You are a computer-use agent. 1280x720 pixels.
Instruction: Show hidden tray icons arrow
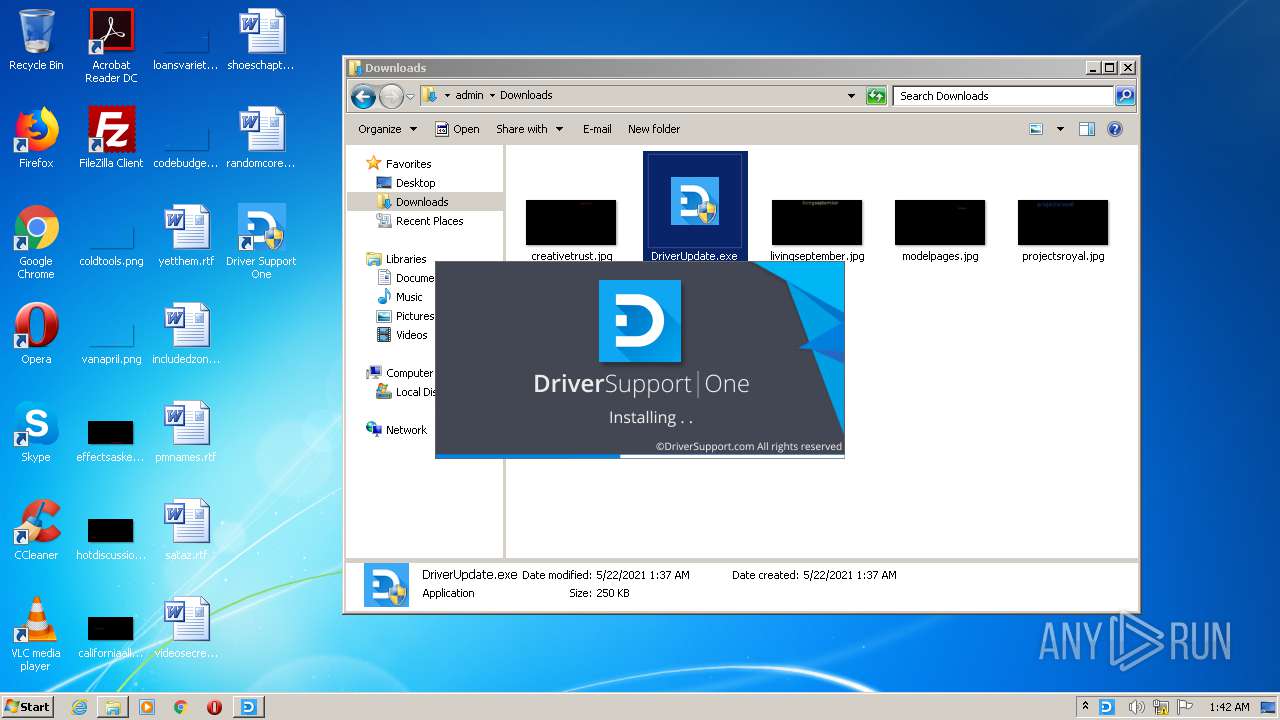1086,707
